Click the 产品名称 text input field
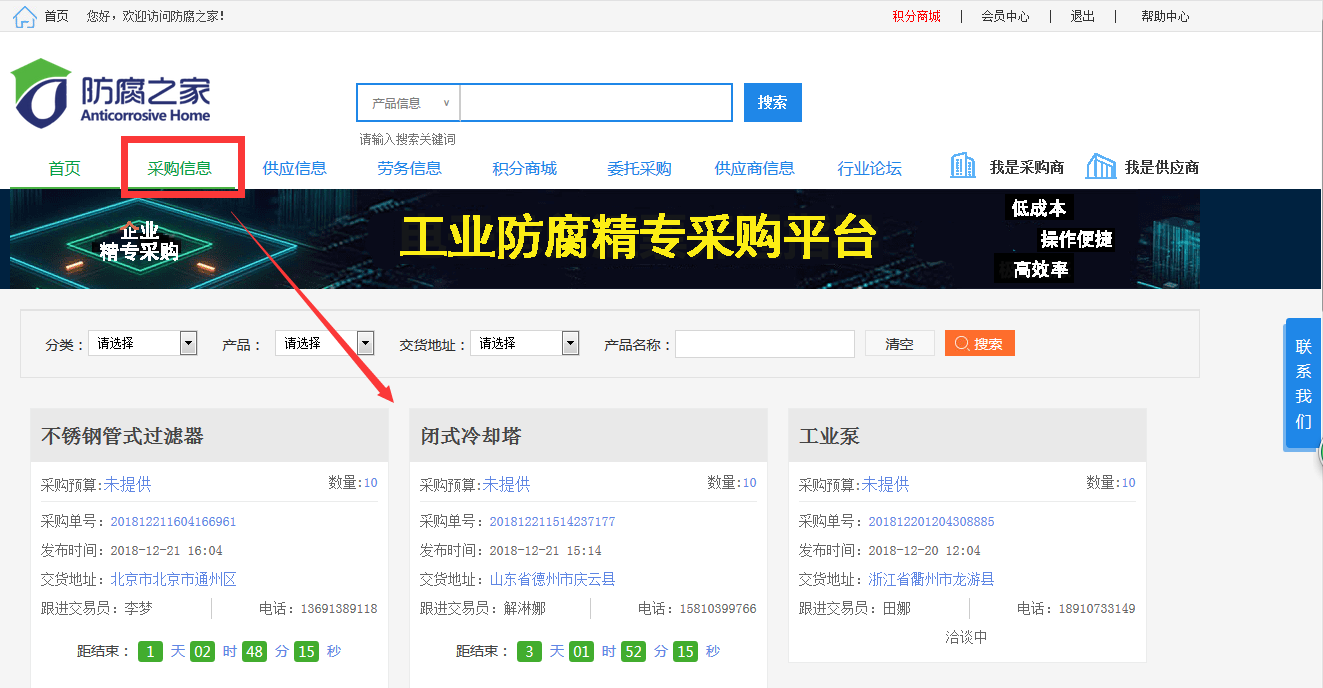This screenshot has height=688, width=1323. click(x=764, y=344)
